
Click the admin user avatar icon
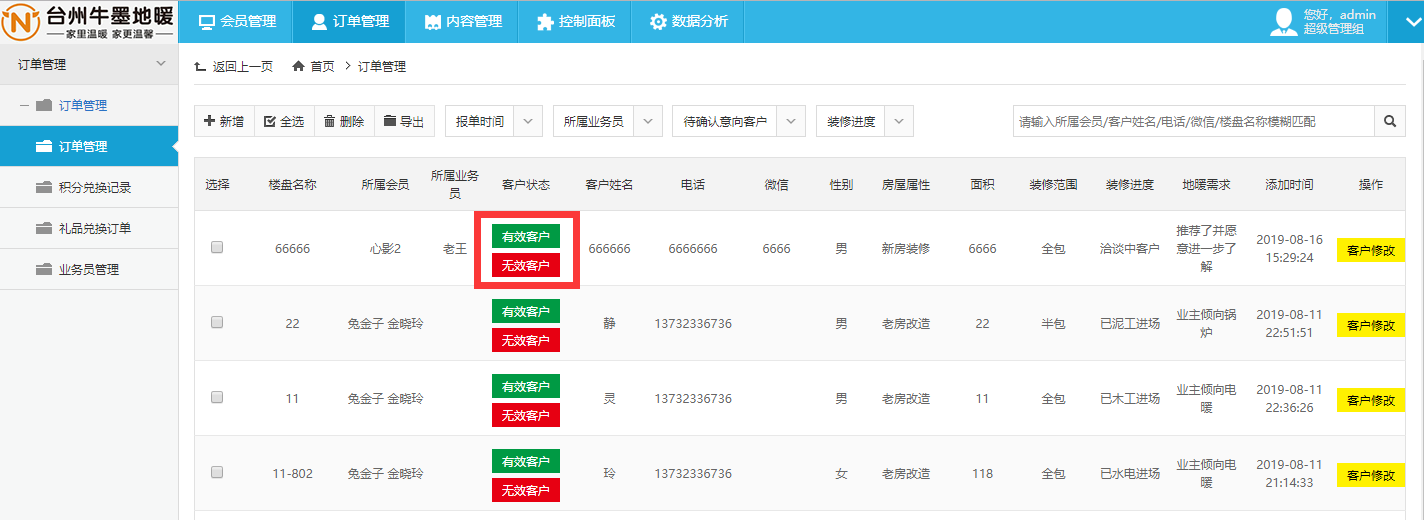click(x=1284, y=22)
